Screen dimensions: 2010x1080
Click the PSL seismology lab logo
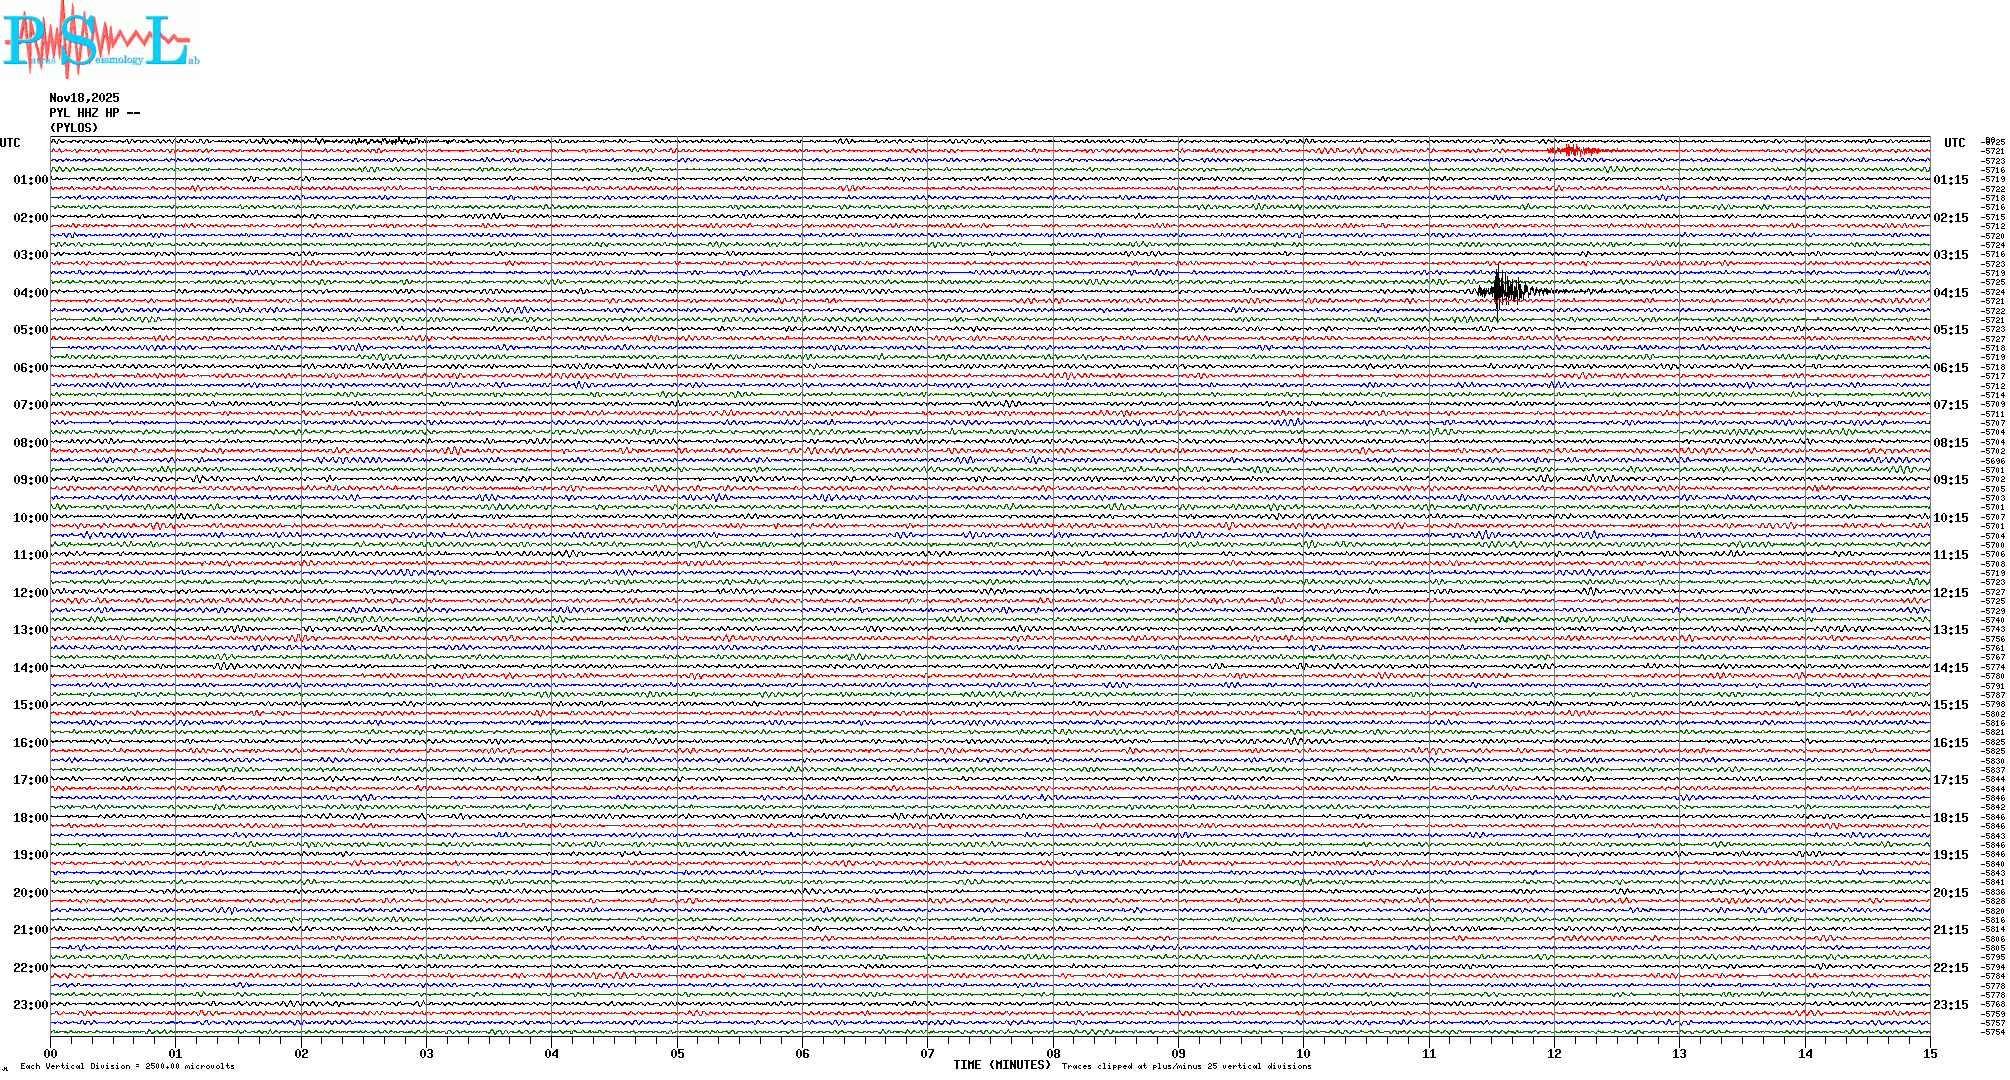tap(98, 40)
